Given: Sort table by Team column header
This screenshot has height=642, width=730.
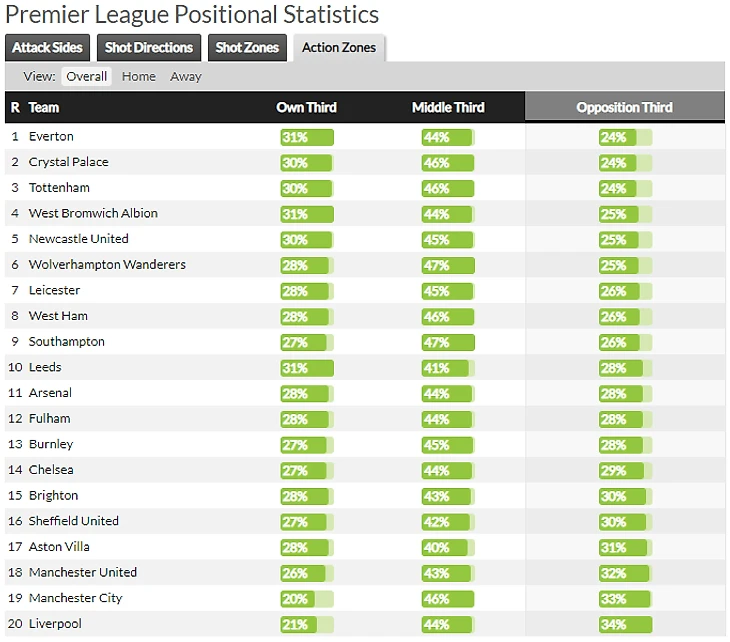Looking at the screenshot, I should (44, 107).
